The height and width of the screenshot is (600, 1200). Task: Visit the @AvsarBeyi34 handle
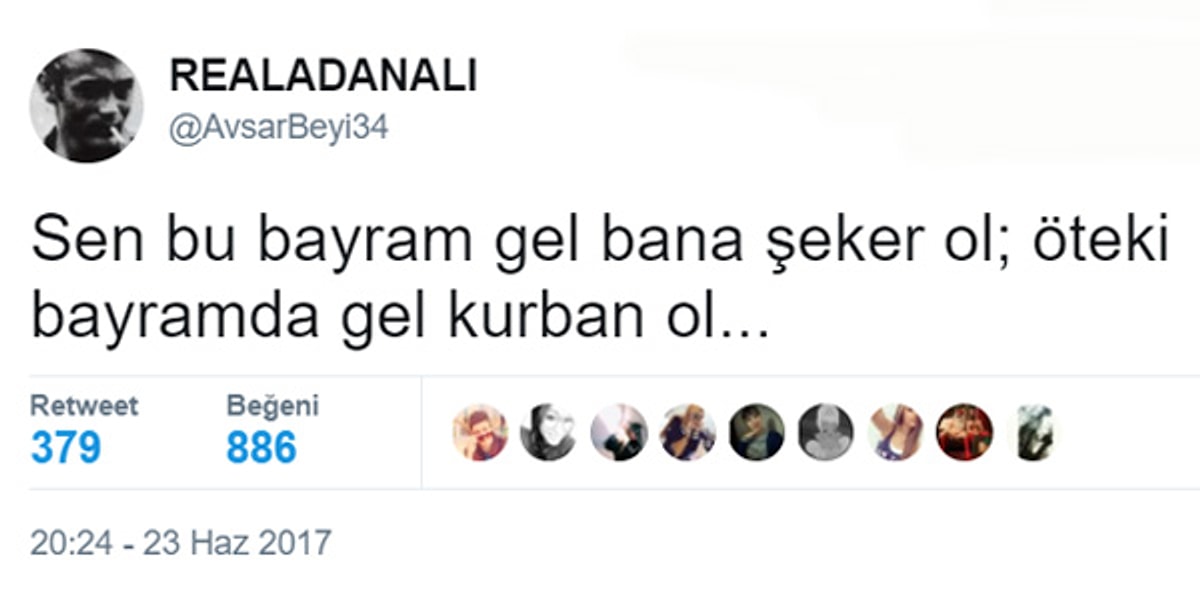[x=279, y=129]
